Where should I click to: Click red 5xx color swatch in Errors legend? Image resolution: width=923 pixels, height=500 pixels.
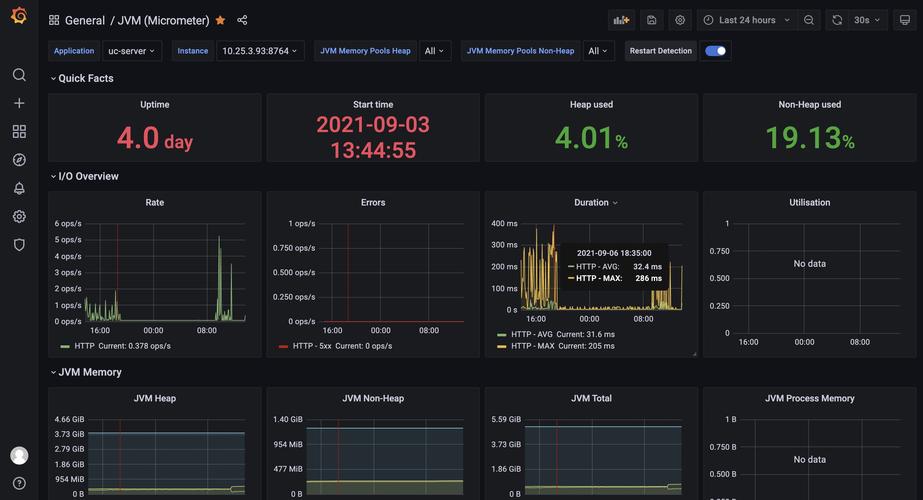283,346
